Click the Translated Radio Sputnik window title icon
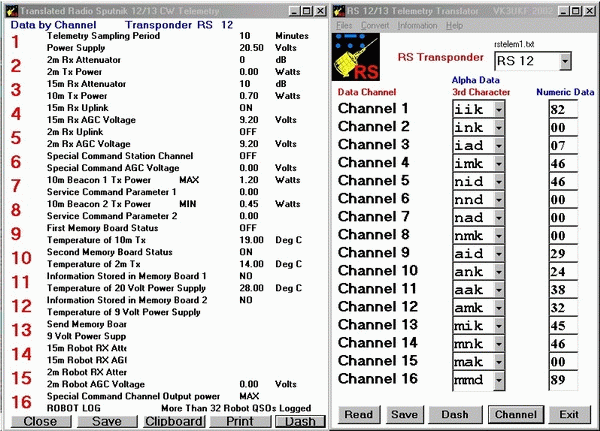The width and height of the screenshot is (600, 431). coord(12,10)
